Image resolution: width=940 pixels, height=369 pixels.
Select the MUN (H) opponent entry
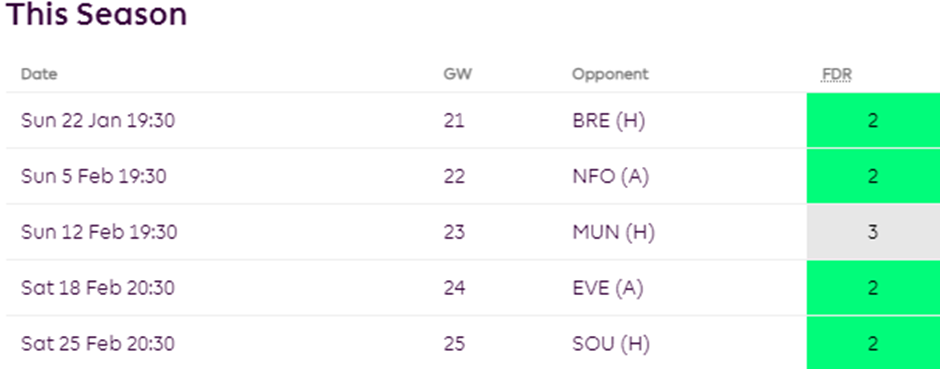(x=613, y=232)
